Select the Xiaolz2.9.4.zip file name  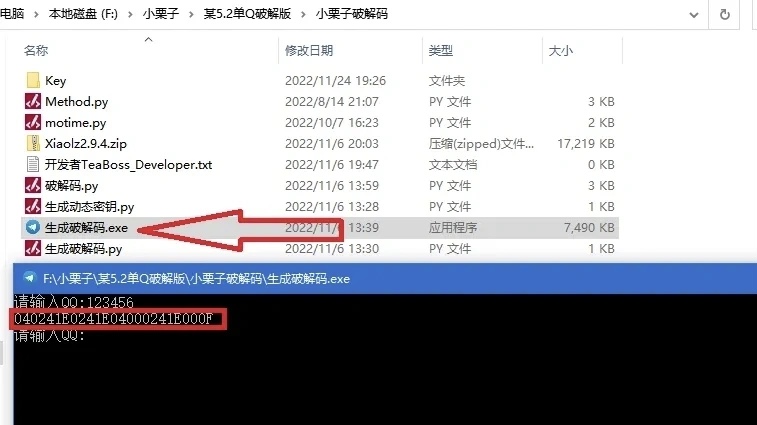[86, 144]
